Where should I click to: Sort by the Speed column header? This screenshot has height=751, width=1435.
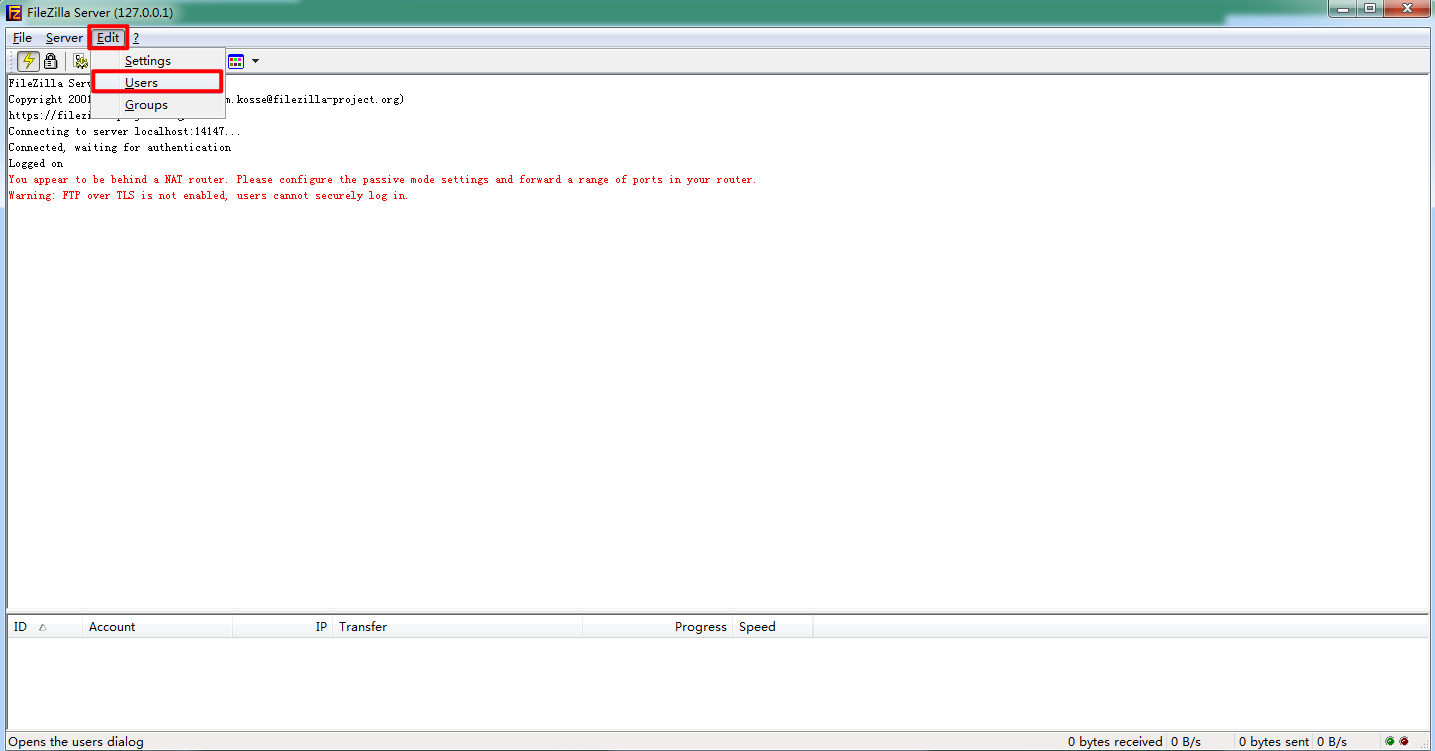[x=772, y=627]
